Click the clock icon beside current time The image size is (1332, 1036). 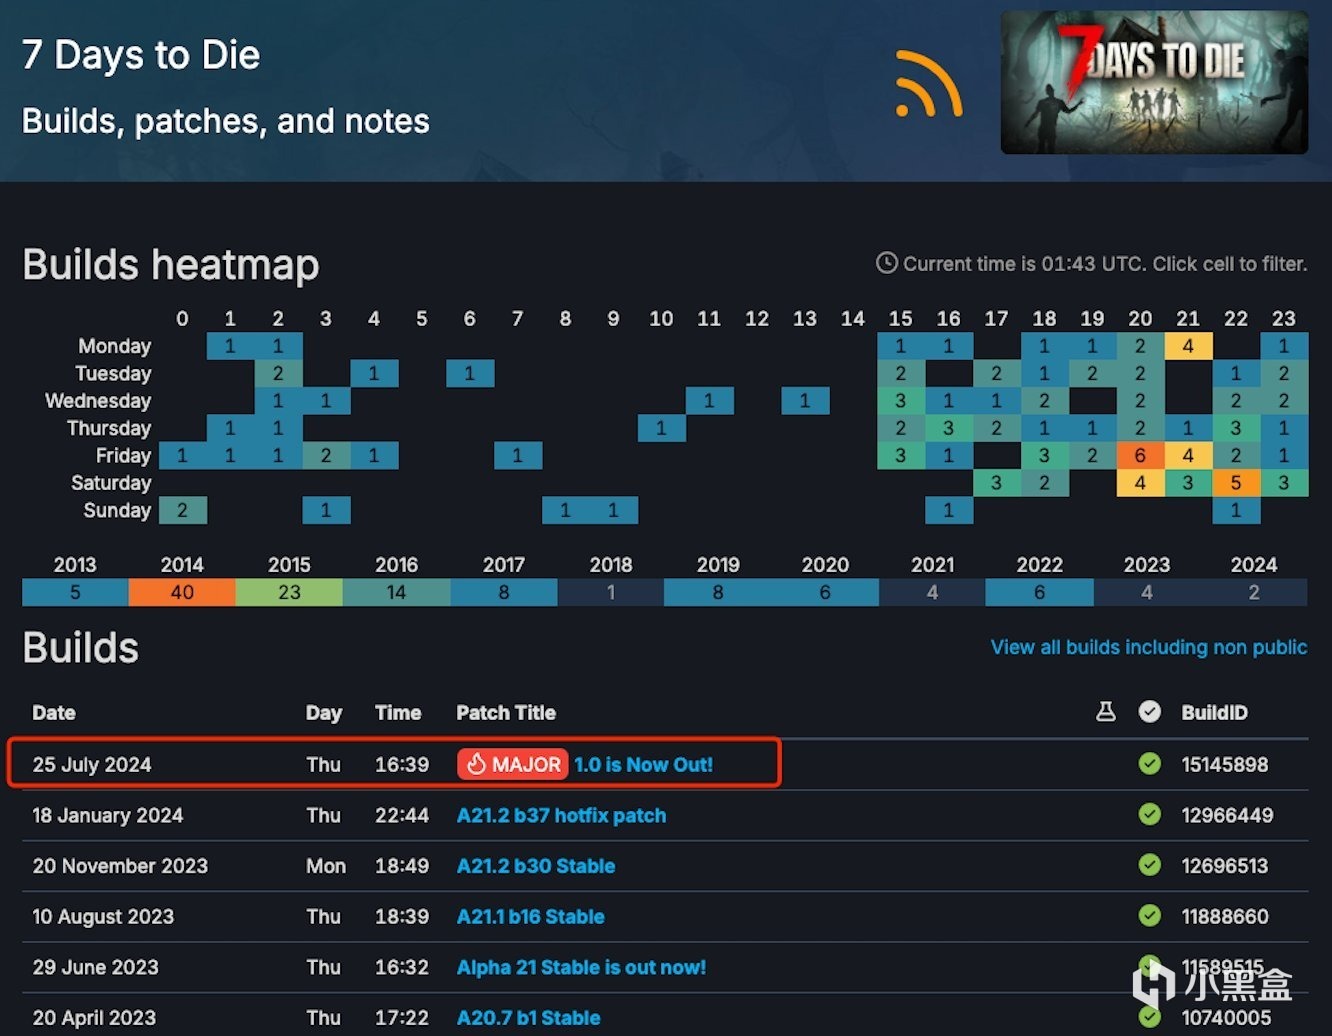click(x=886, y=263)
